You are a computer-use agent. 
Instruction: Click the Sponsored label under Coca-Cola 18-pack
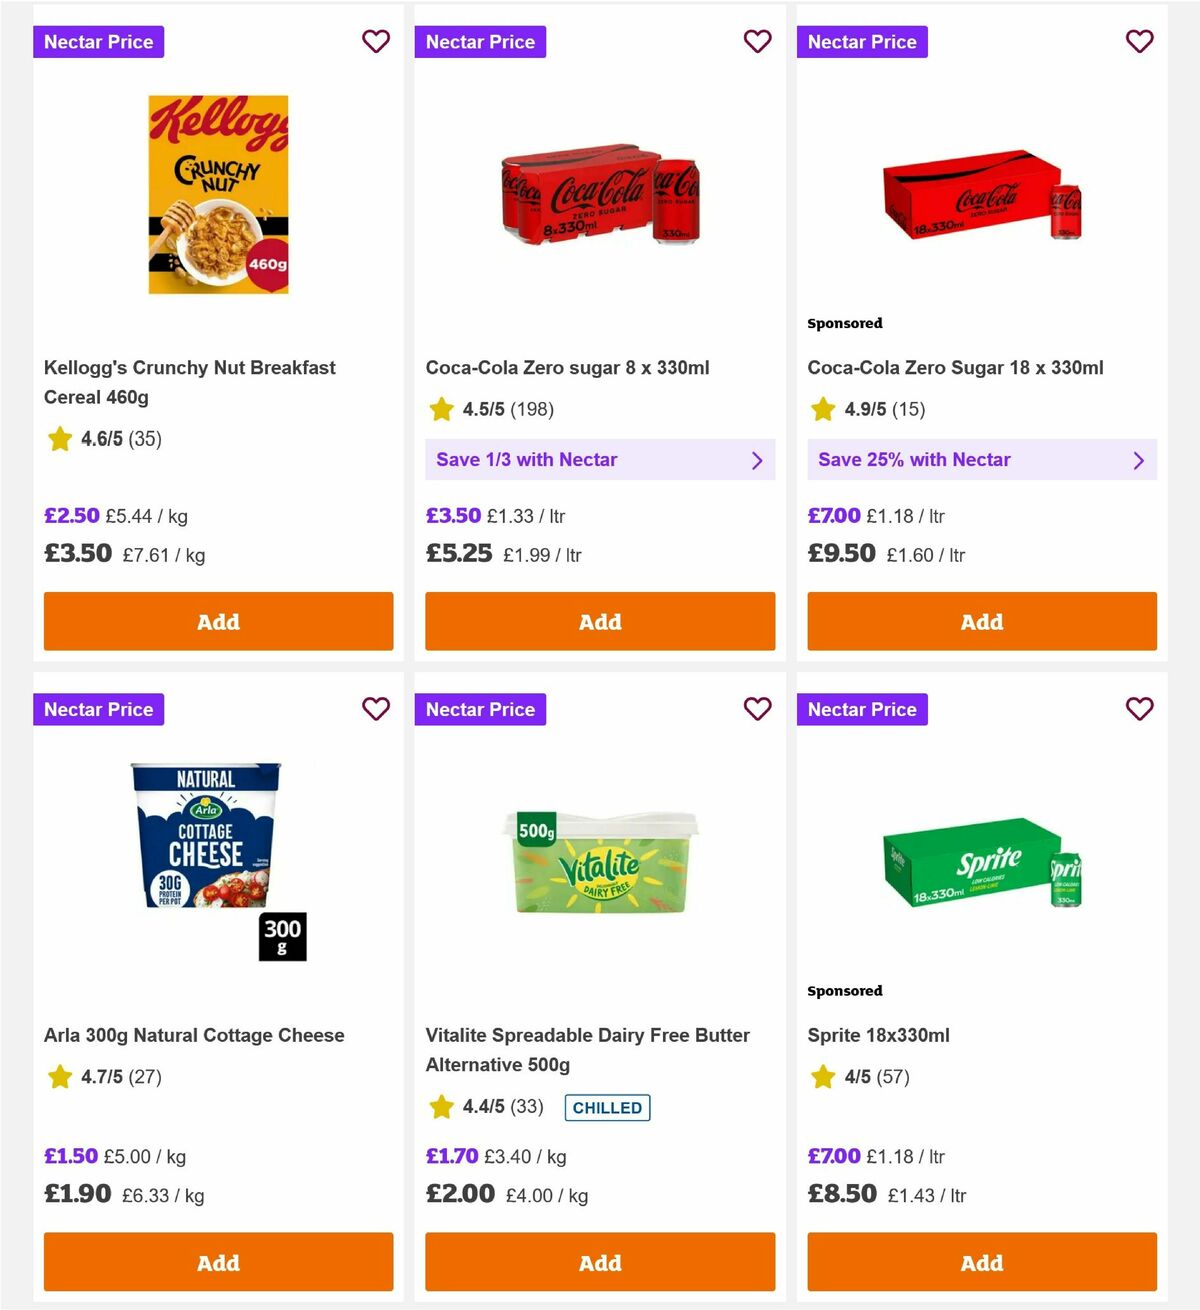coord(845,323)
